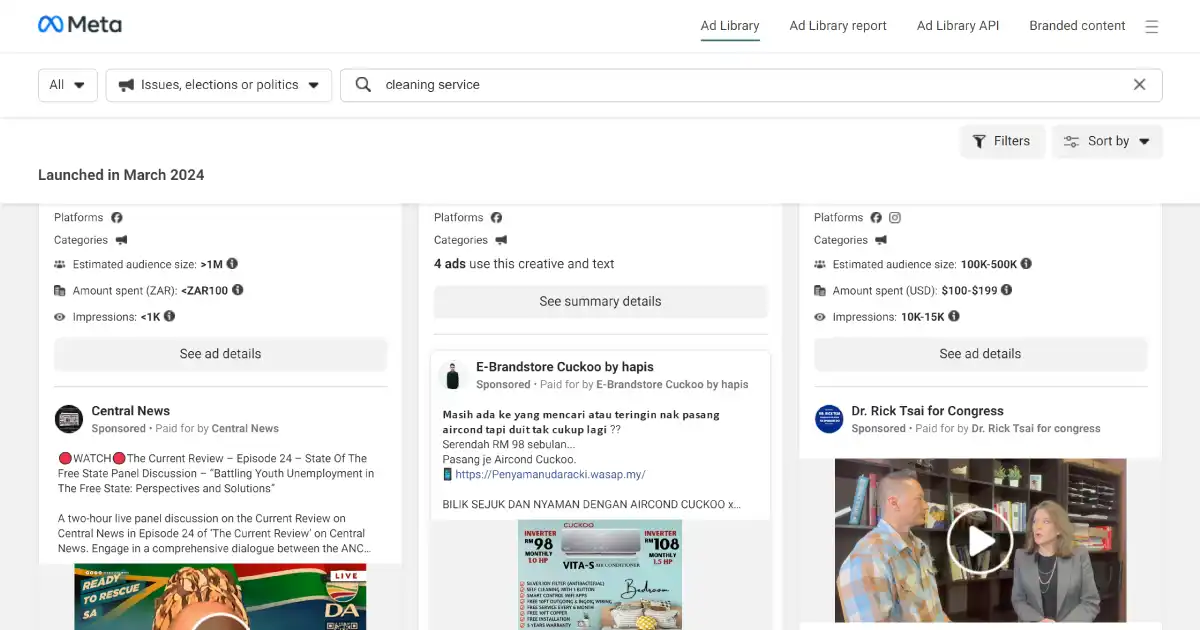Click the Launched in March 2024 heading

click(121, 175)
